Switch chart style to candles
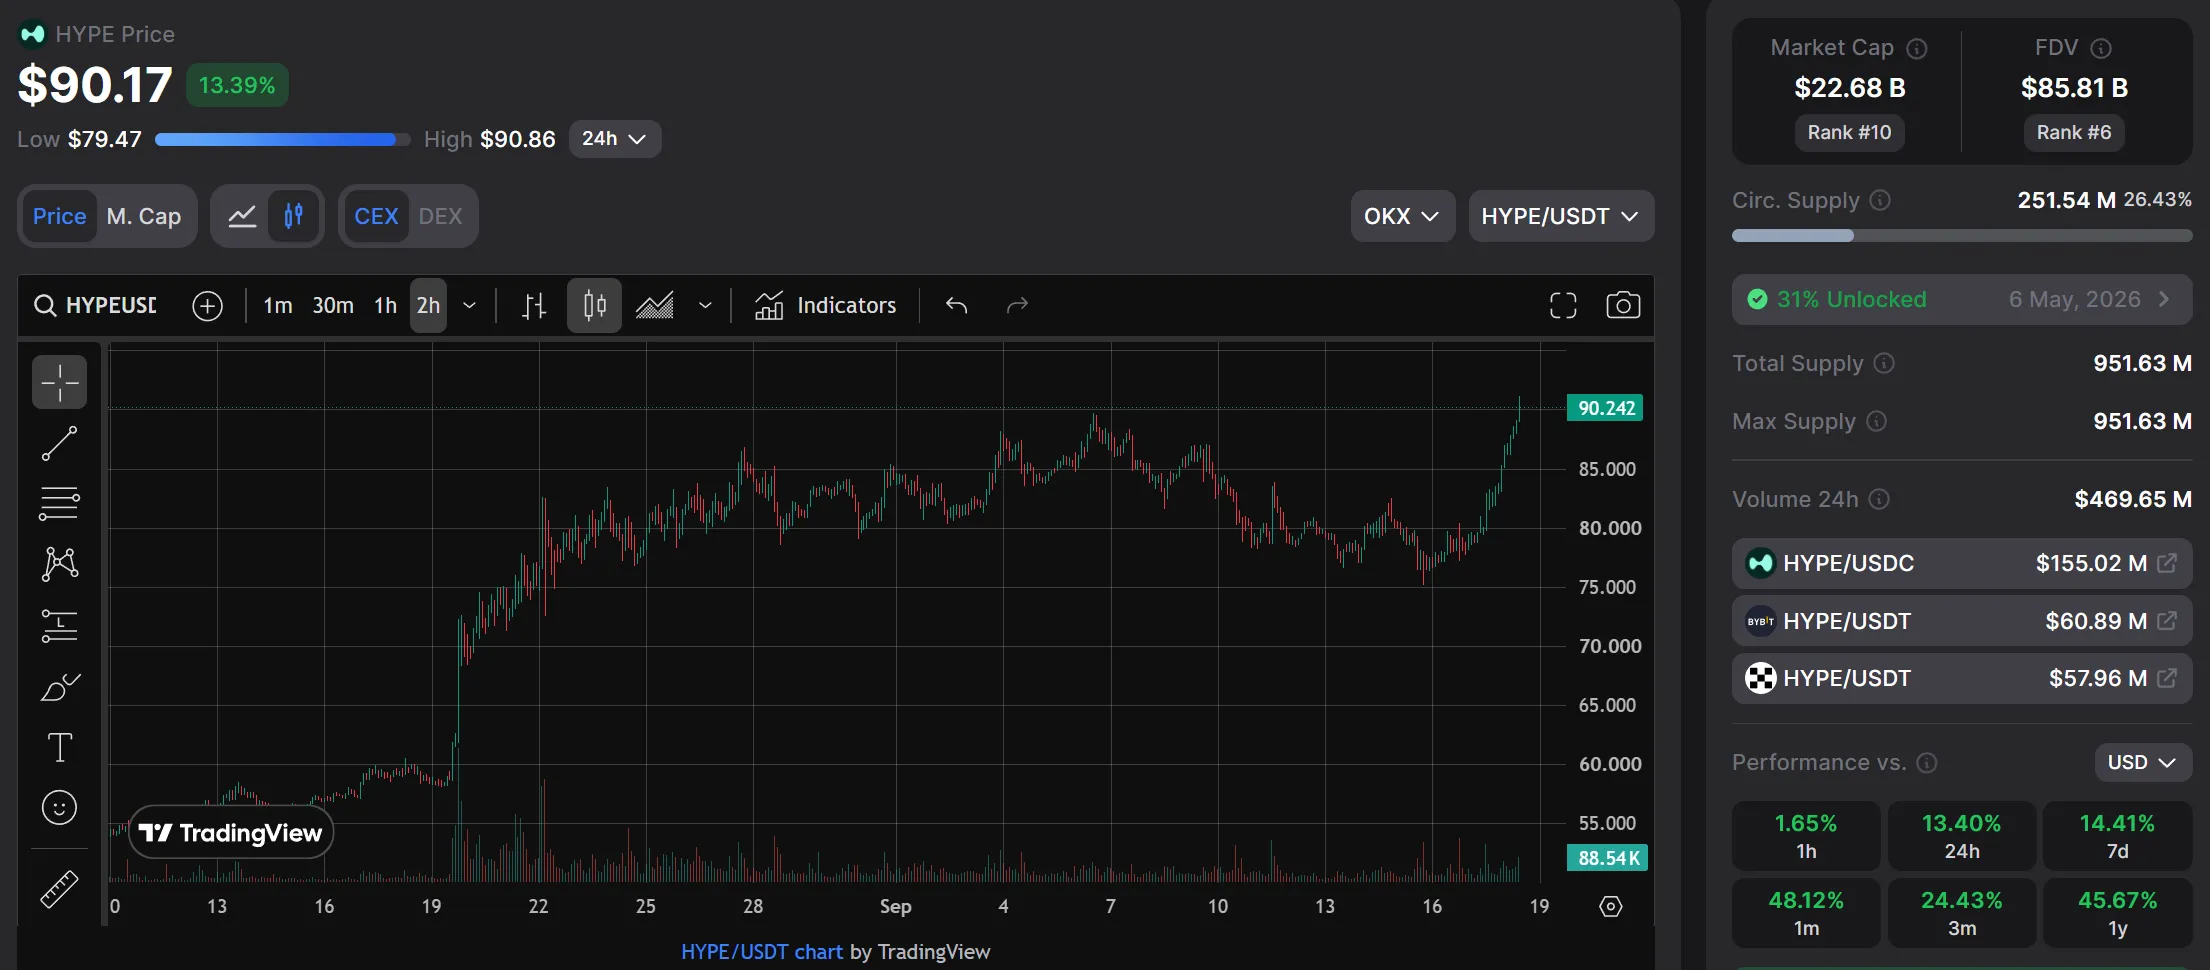The height and width of the screenshot is (970, 2210). point(594,306)
